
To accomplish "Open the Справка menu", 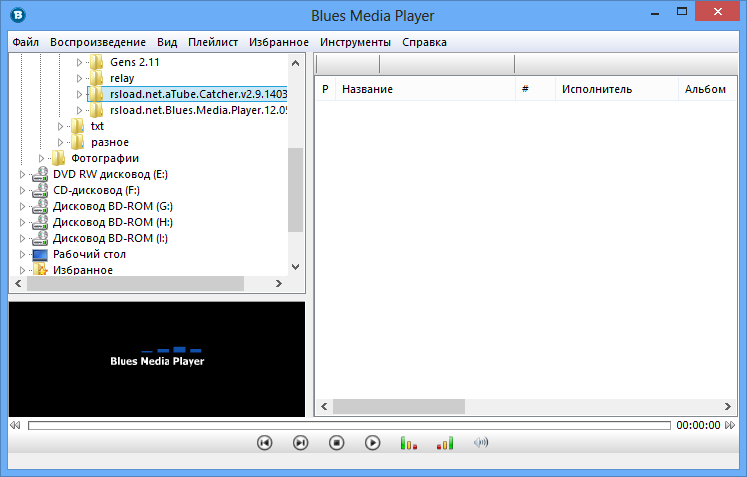I will (x=424, y=42).
